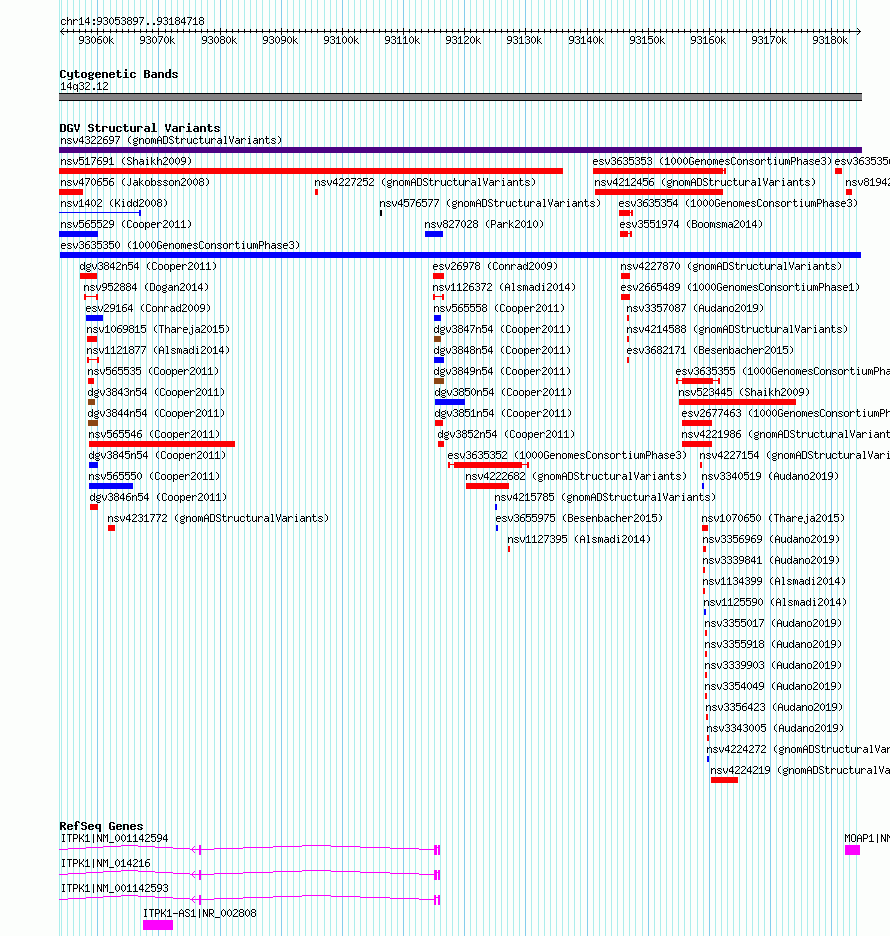Screen dimensions: 890x936
Task: Click the 93180k ruler tick label
Action: (830, 41)
